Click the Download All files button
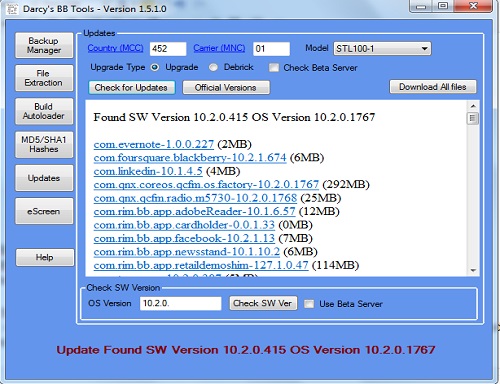 coord(433,87)
